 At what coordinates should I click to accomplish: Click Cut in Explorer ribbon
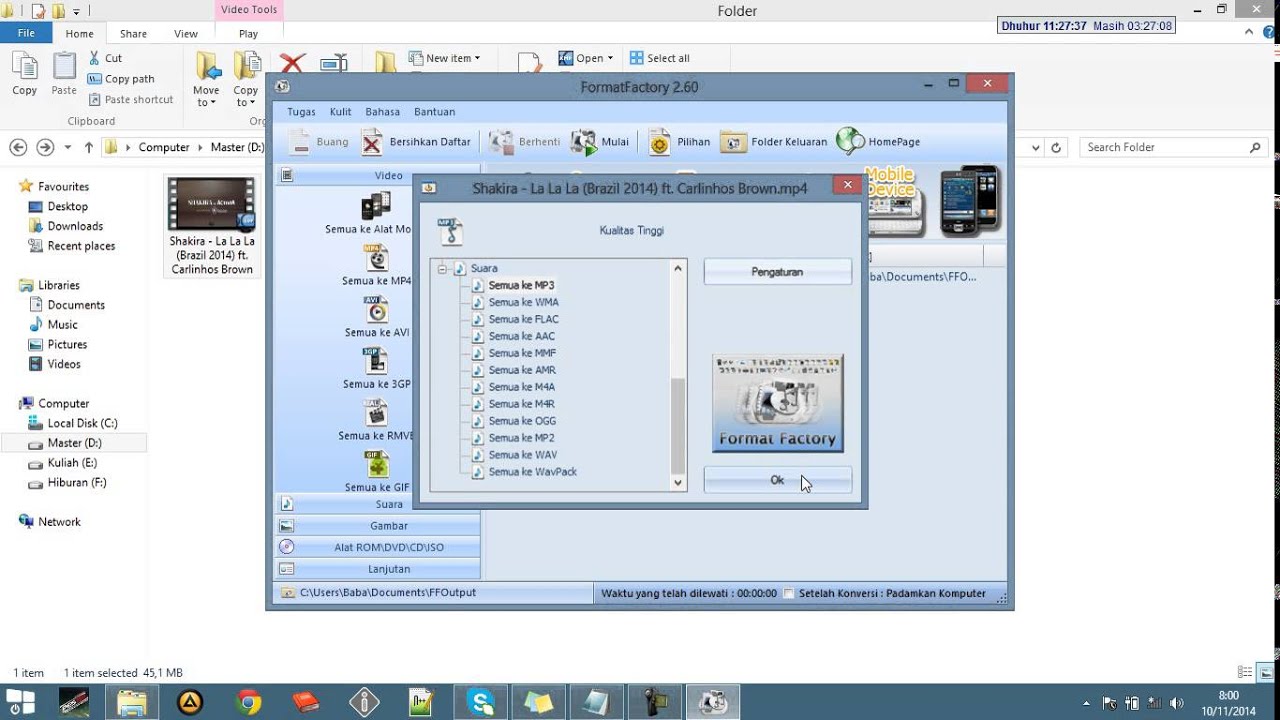(105, 58)
